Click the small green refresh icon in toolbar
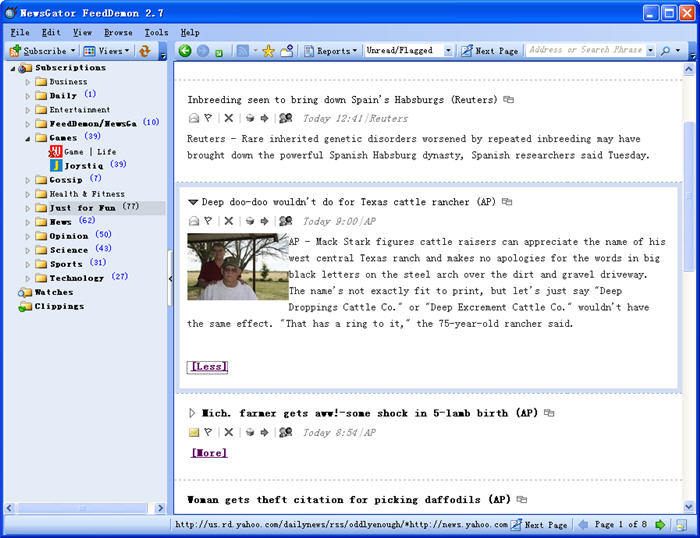 click(x=219, y=53)
